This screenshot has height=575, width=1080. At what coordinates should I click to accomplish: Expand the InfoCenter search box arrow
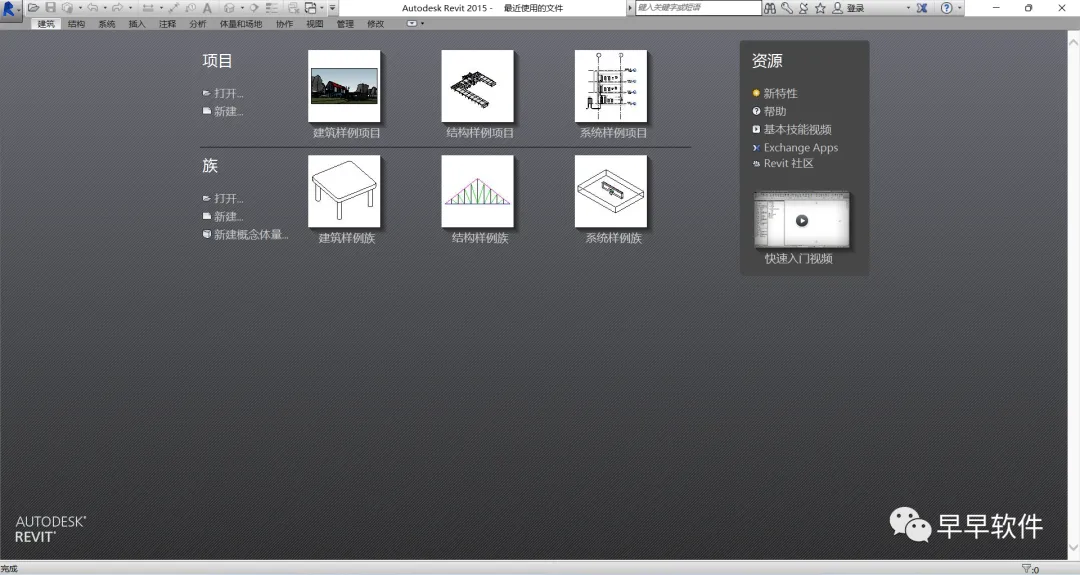point(630,8)
